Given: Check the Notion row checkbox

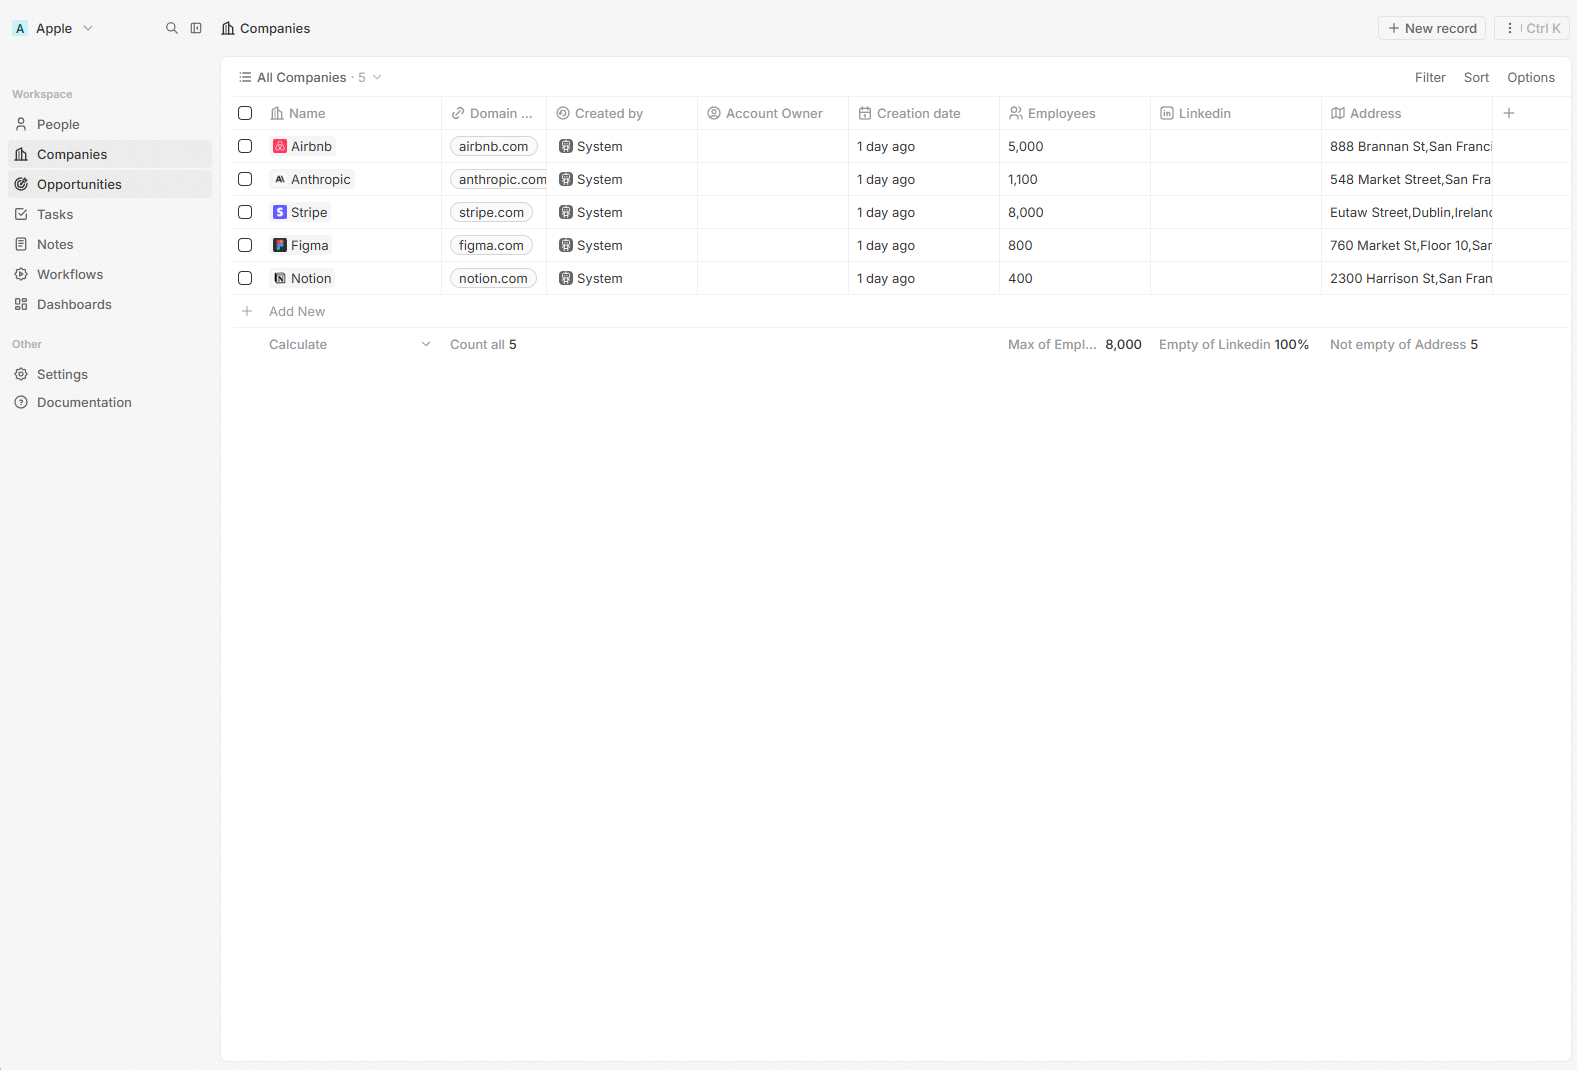Looking at the screenshot, I should click(x=245, y=278).
